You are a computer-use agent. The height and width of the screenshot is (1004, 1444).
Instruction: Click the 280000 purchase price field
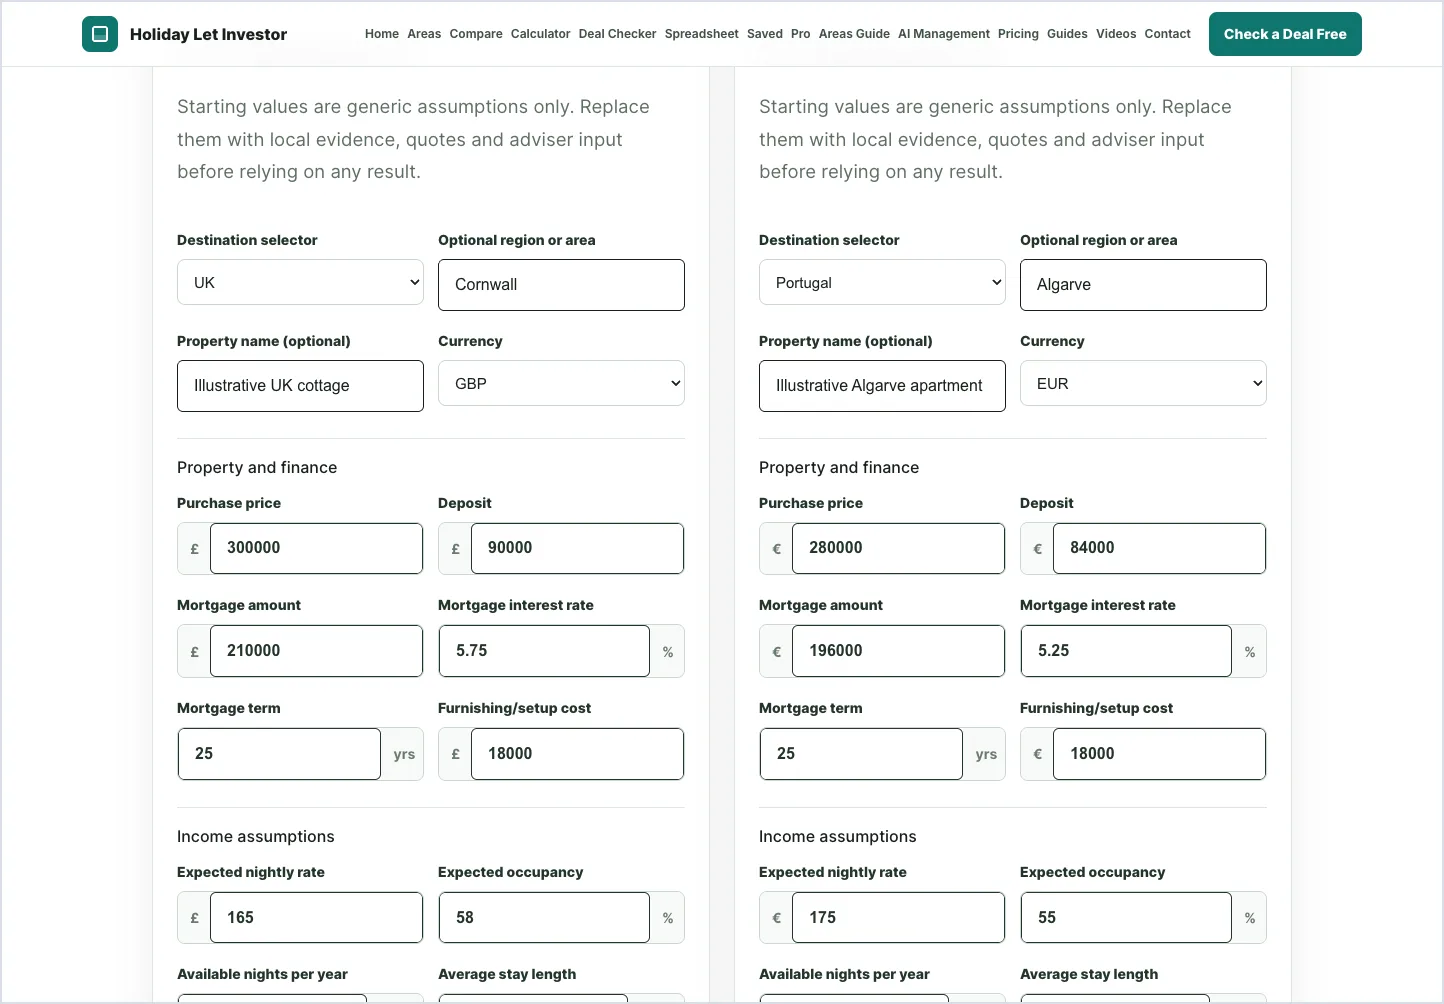[x=898, y=548]
